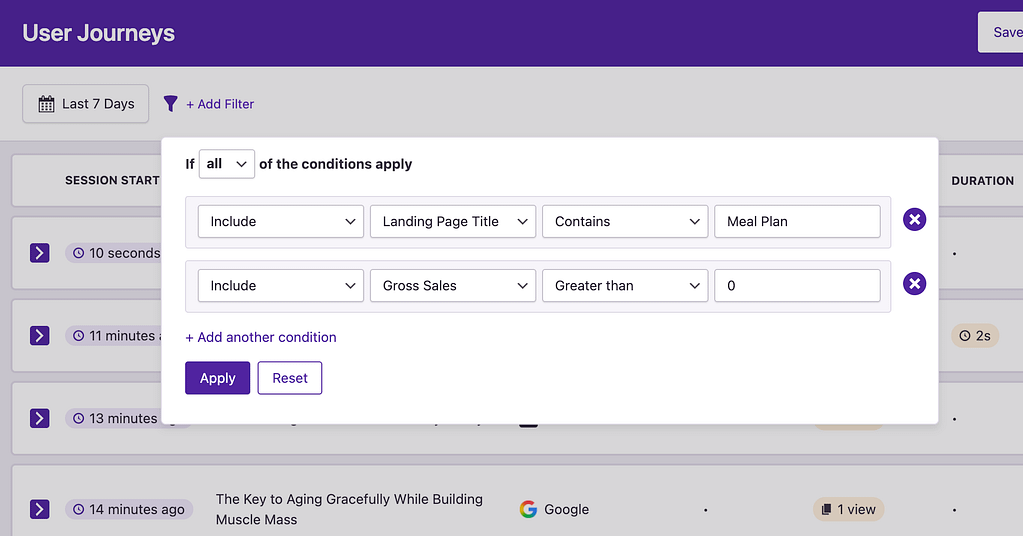Screen dimensions: 1023x536
Task: Remove the Landing Page Title condition
Action: [914, 220]
